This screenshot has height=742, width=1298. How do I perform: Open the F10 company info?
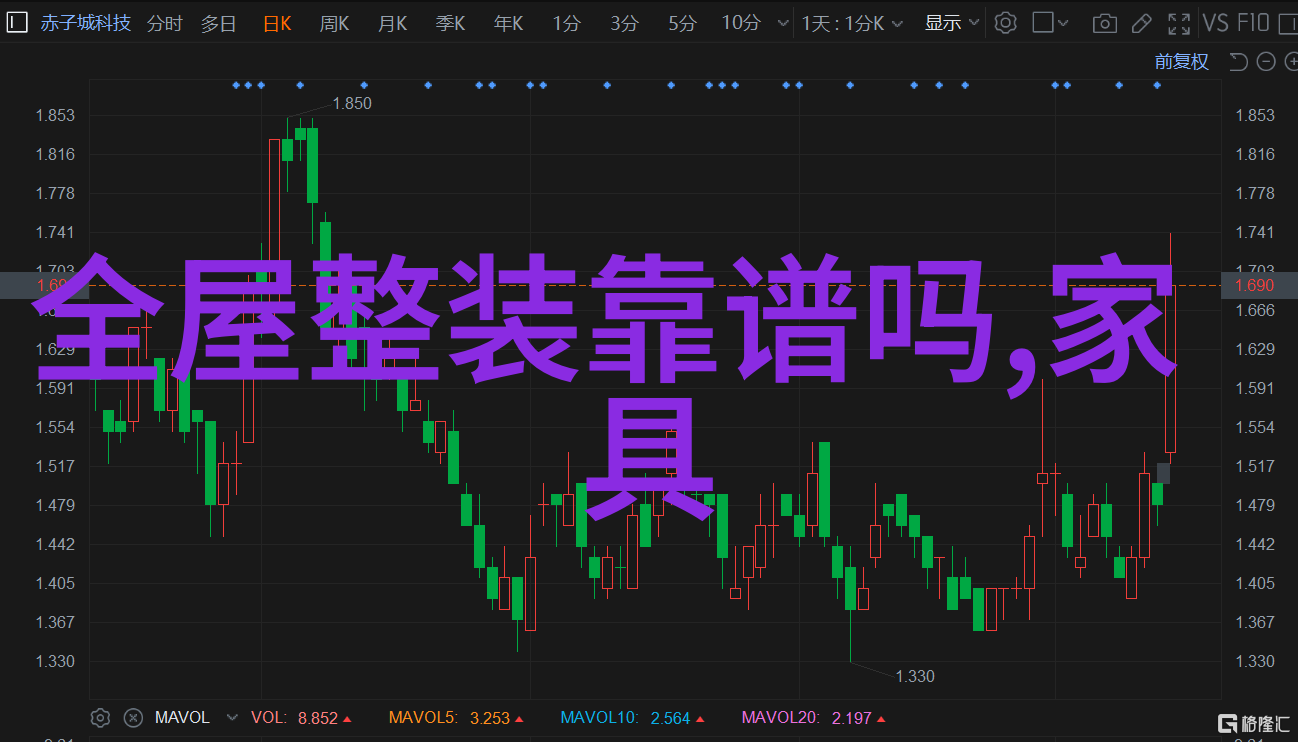tap(1253, 22)
